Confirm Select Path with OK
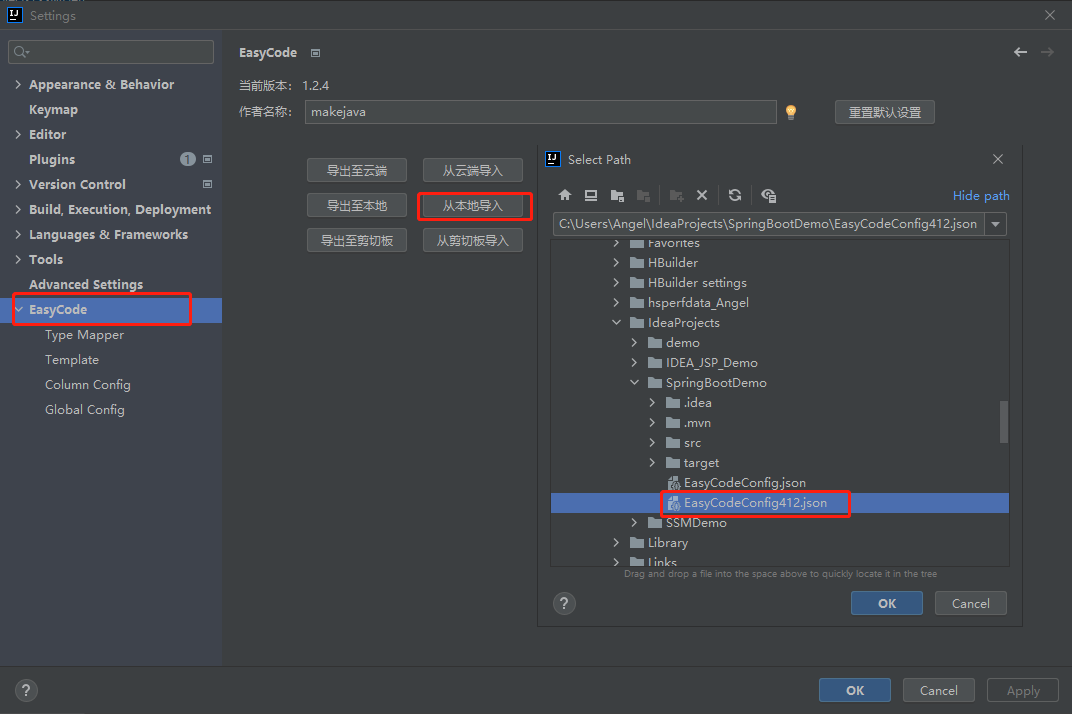The height and width of the screenshot is (714, 1072). click(x=887, y=603)
